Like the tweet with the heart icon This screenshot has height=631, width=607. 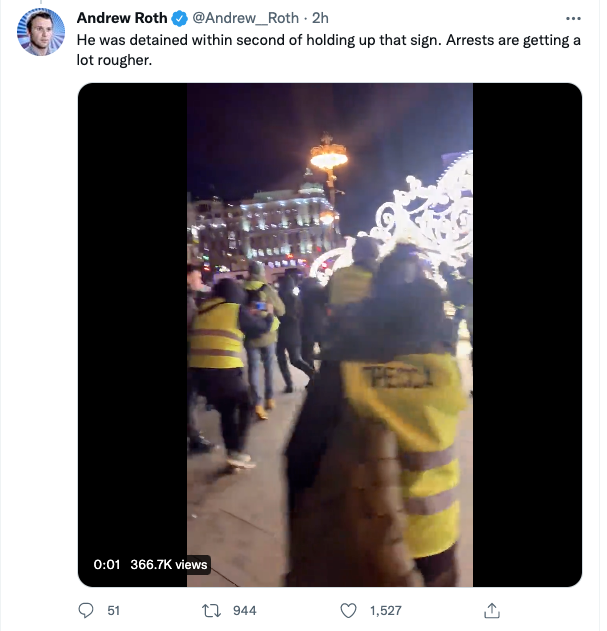(348, 610)
